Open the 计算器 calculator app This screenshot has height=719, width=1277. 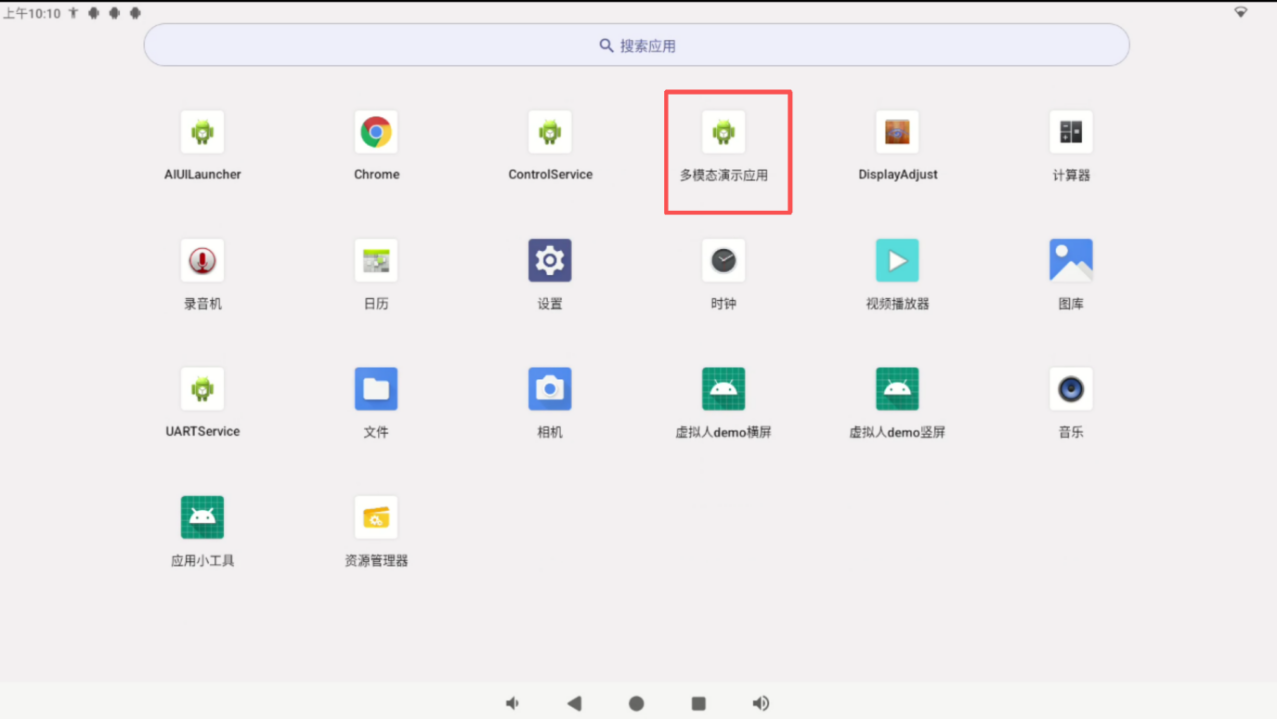click(1070, 132)
